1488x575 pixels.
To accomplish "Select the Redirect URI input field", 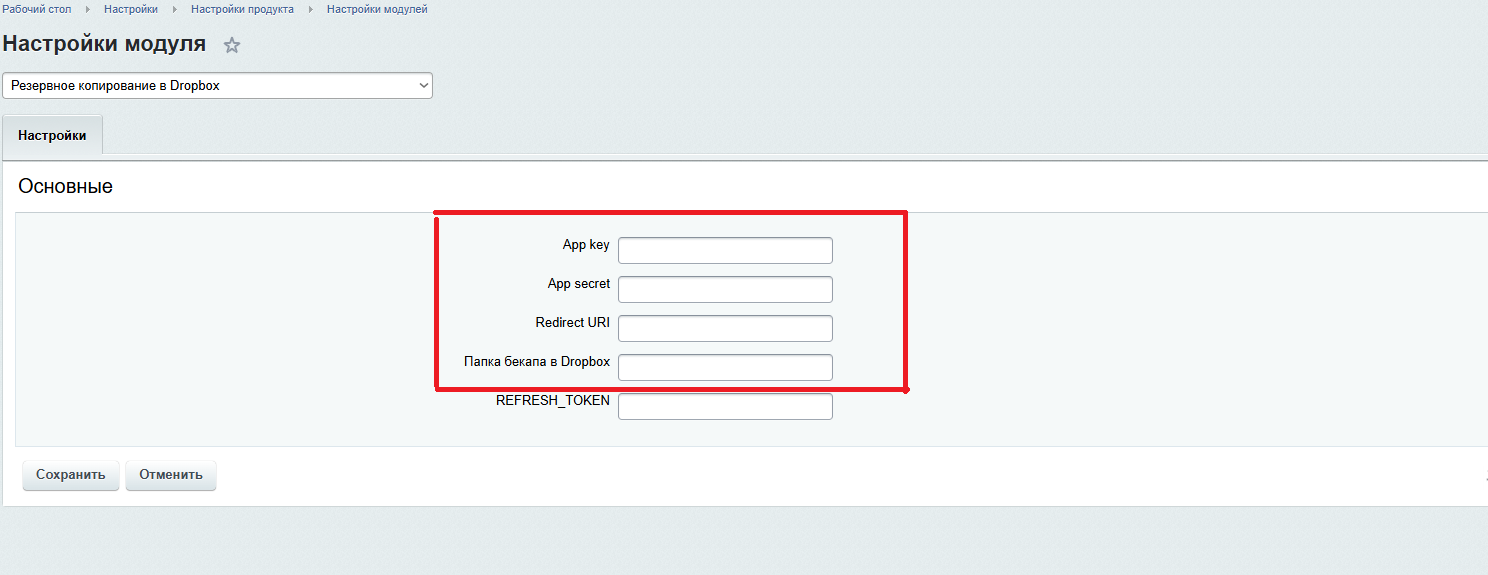I will coord(725,328).
